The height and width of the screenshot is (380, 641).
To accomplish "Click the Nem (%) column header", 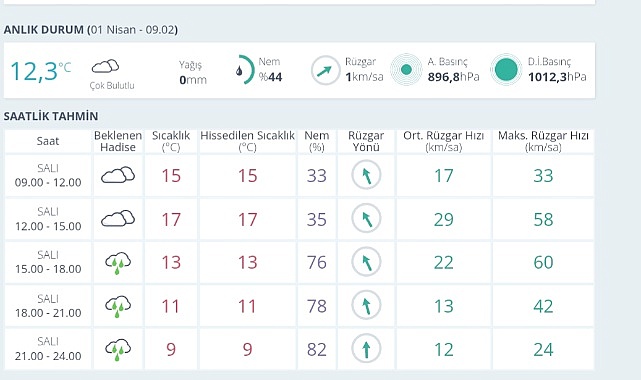I will [316, 141].
